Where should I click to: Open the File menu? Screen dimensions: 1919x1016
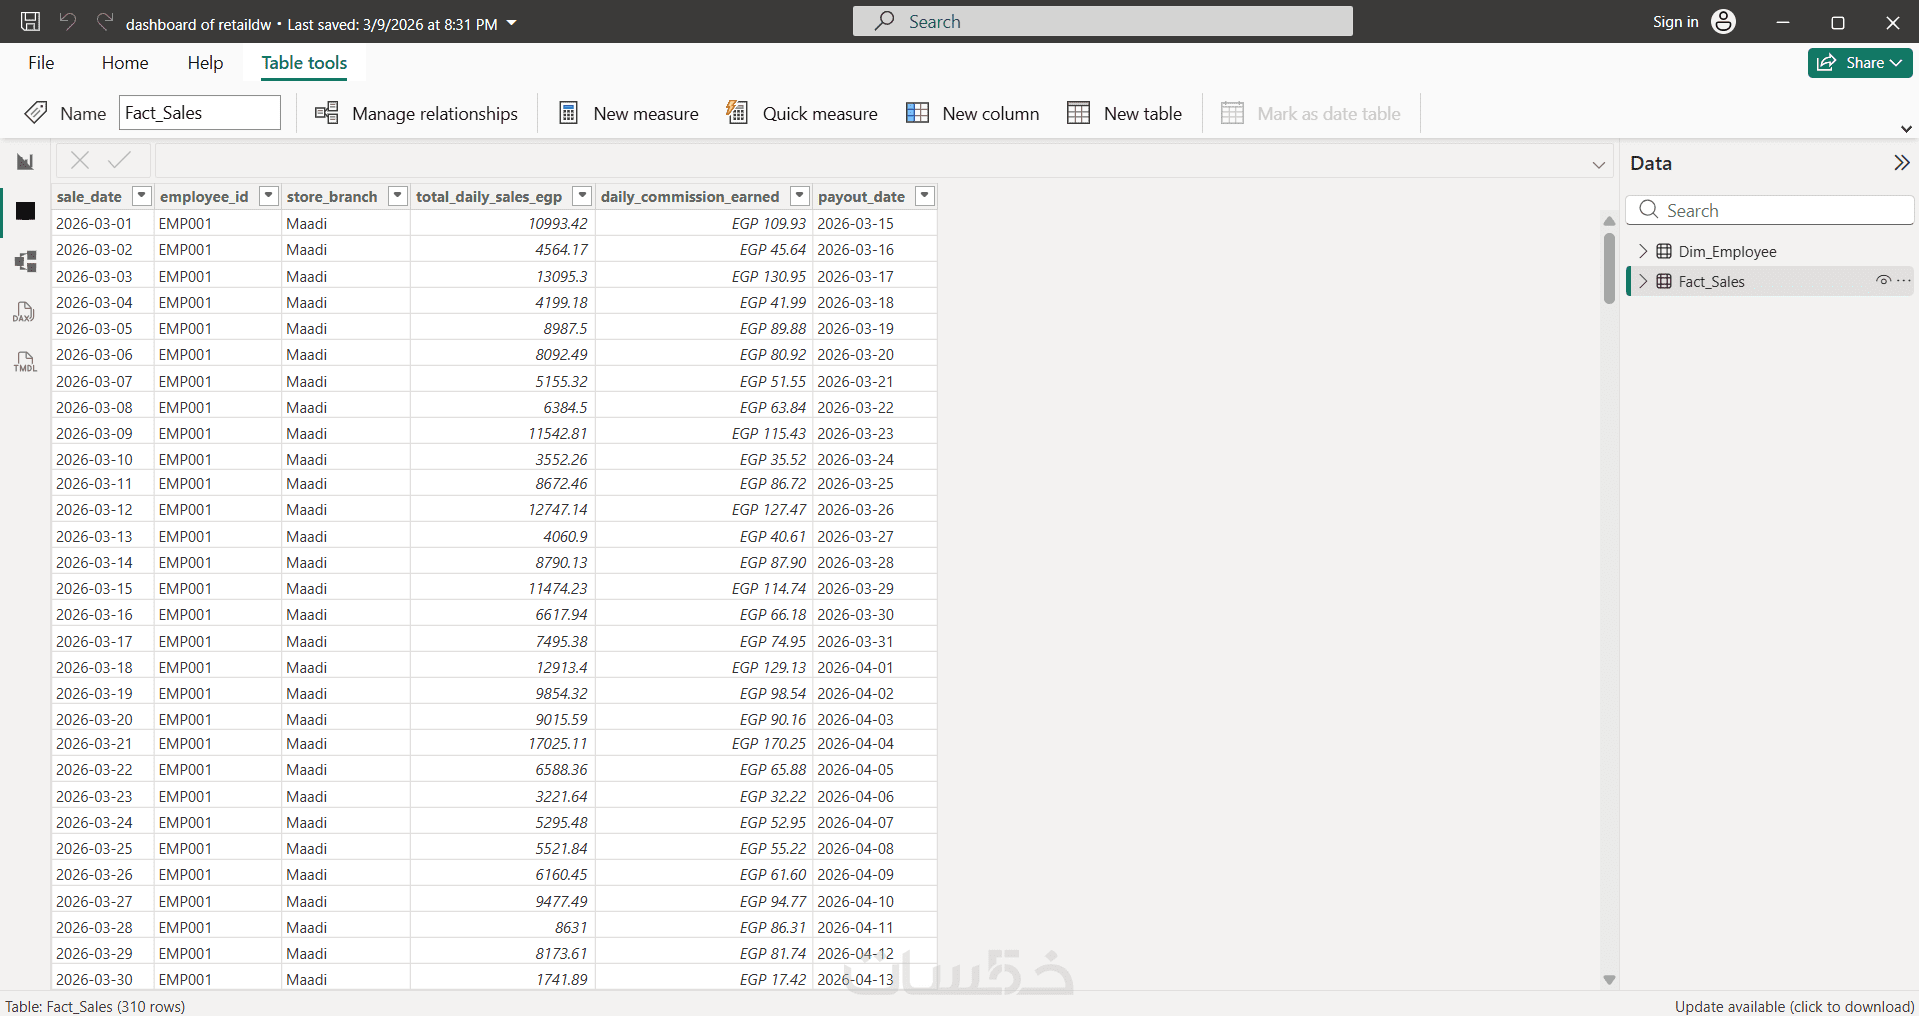[41, 63]
